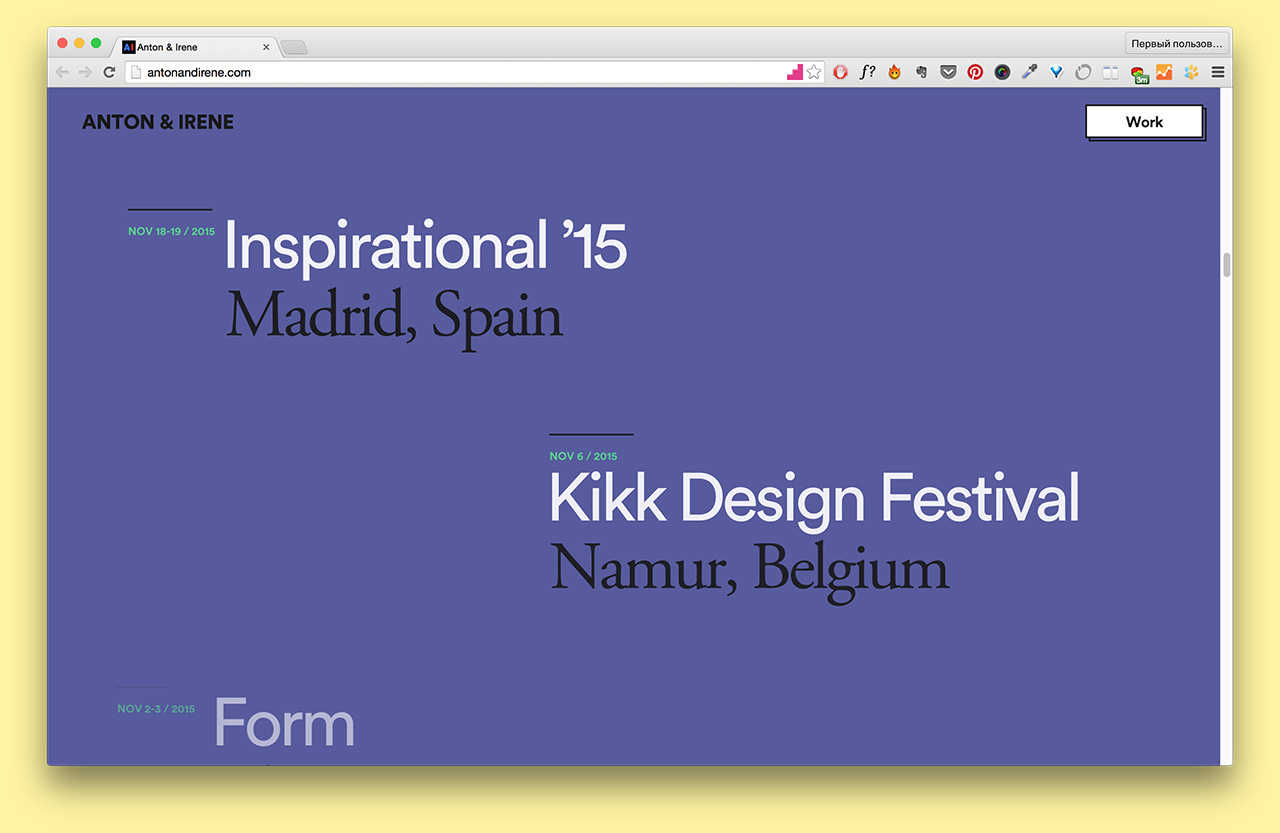The width and height of the screenshot is (1280, 833).
Task: Open the WhatFont f? extension
Action: [x=868, y=72]
